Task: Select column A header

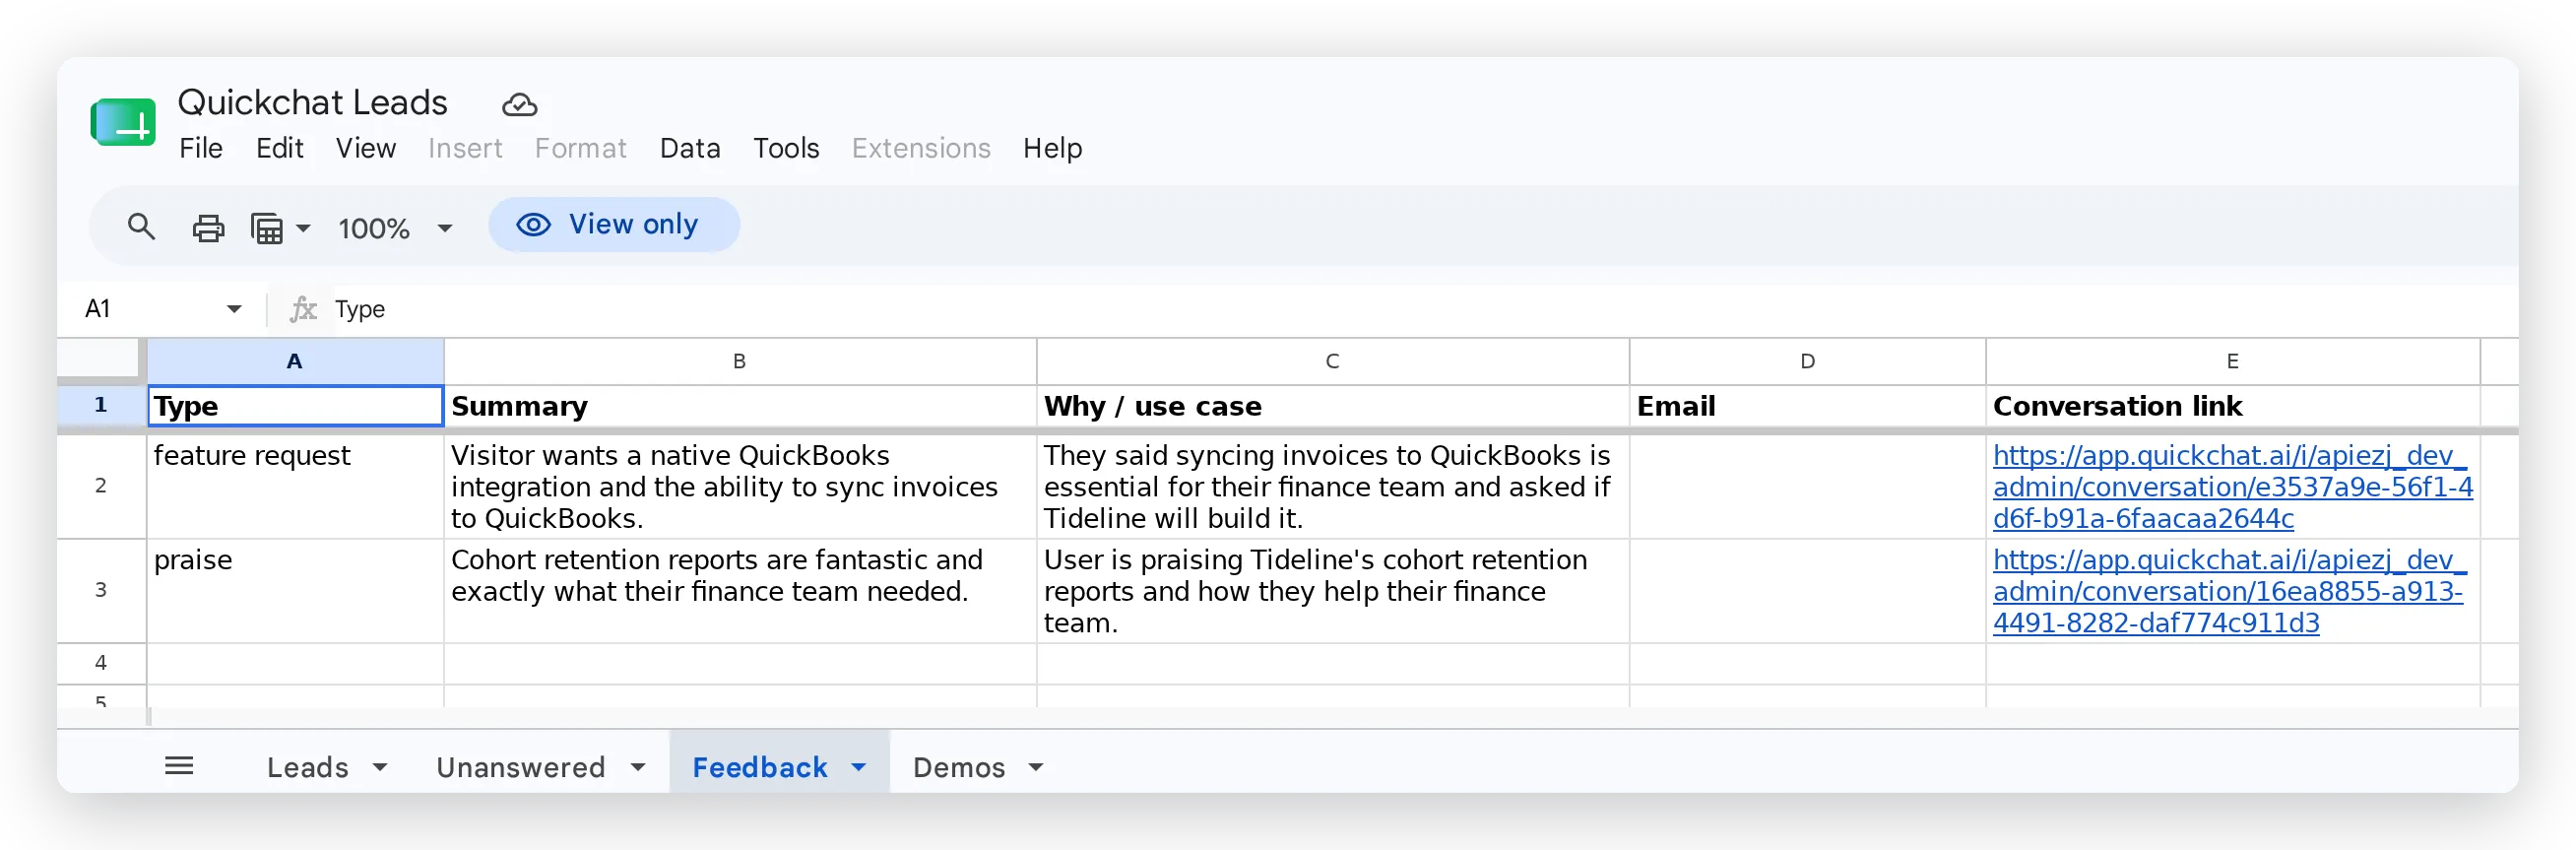Action: (x=295, y=361)
